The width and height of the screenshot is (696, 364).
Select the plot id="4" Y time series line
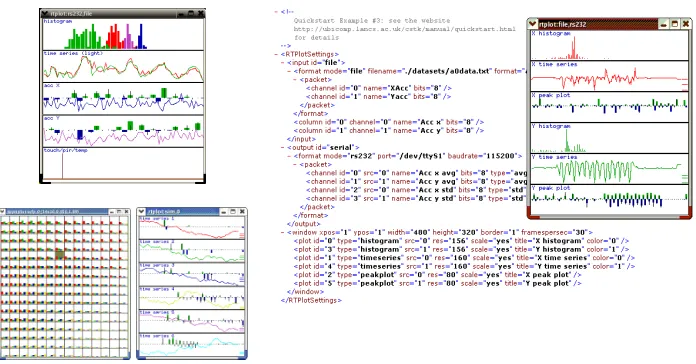point(464,266)
